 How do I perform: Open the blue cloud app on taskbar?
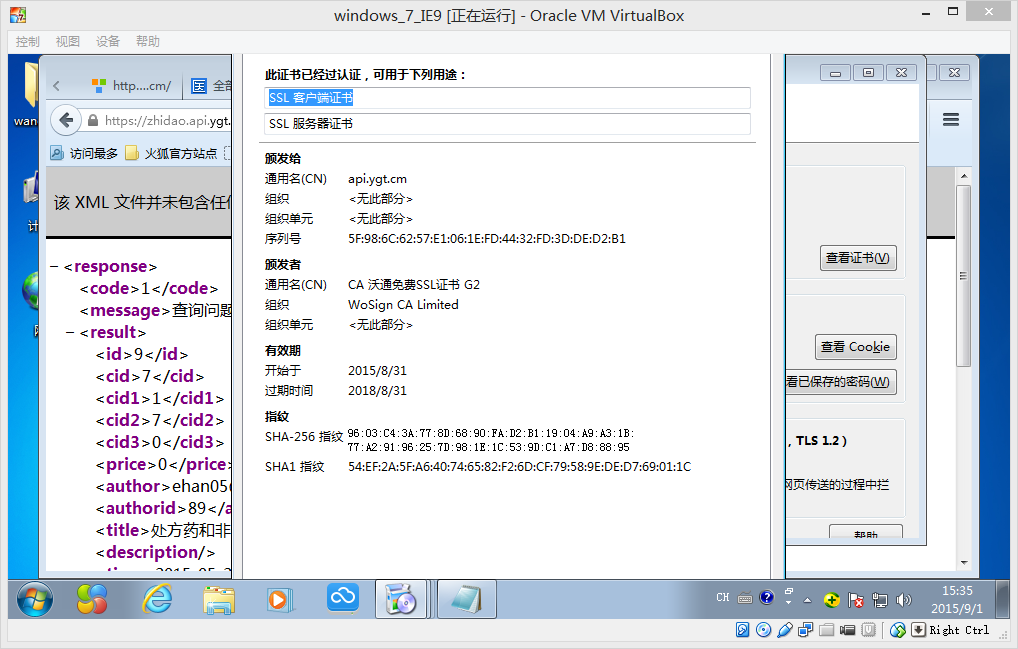(343, 596)
